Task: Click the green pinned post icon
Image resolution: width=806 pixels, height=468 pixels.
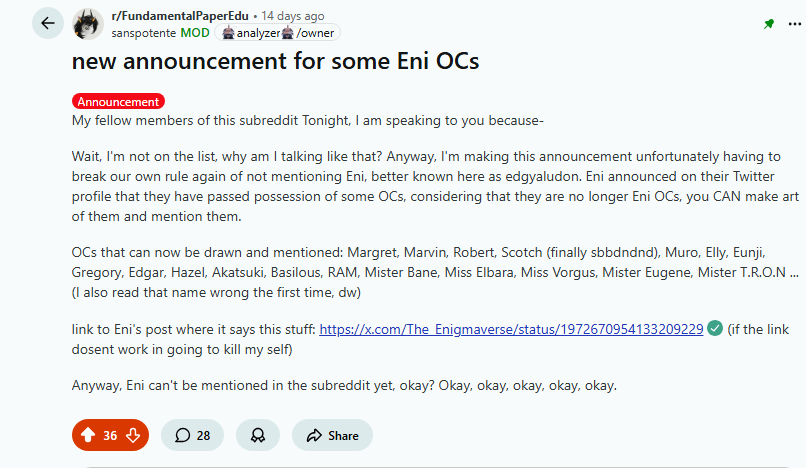Action: 769,24
